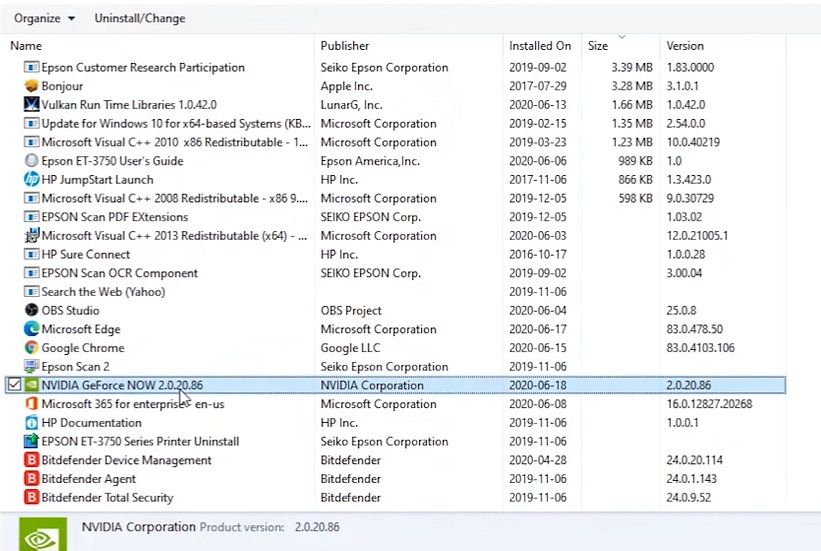821x551 pixels.
Task: Uncheck the NVIDIA GeForce NOW checkbox
Action: [14, 385]
